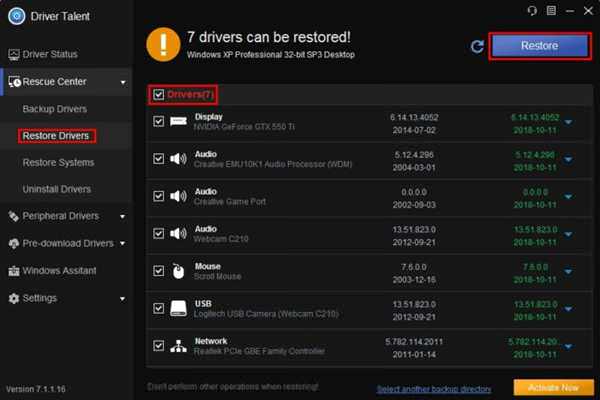Toggle the Drivers(7) select-all checkbox
The image size is (600, 400).
[158, 95]
